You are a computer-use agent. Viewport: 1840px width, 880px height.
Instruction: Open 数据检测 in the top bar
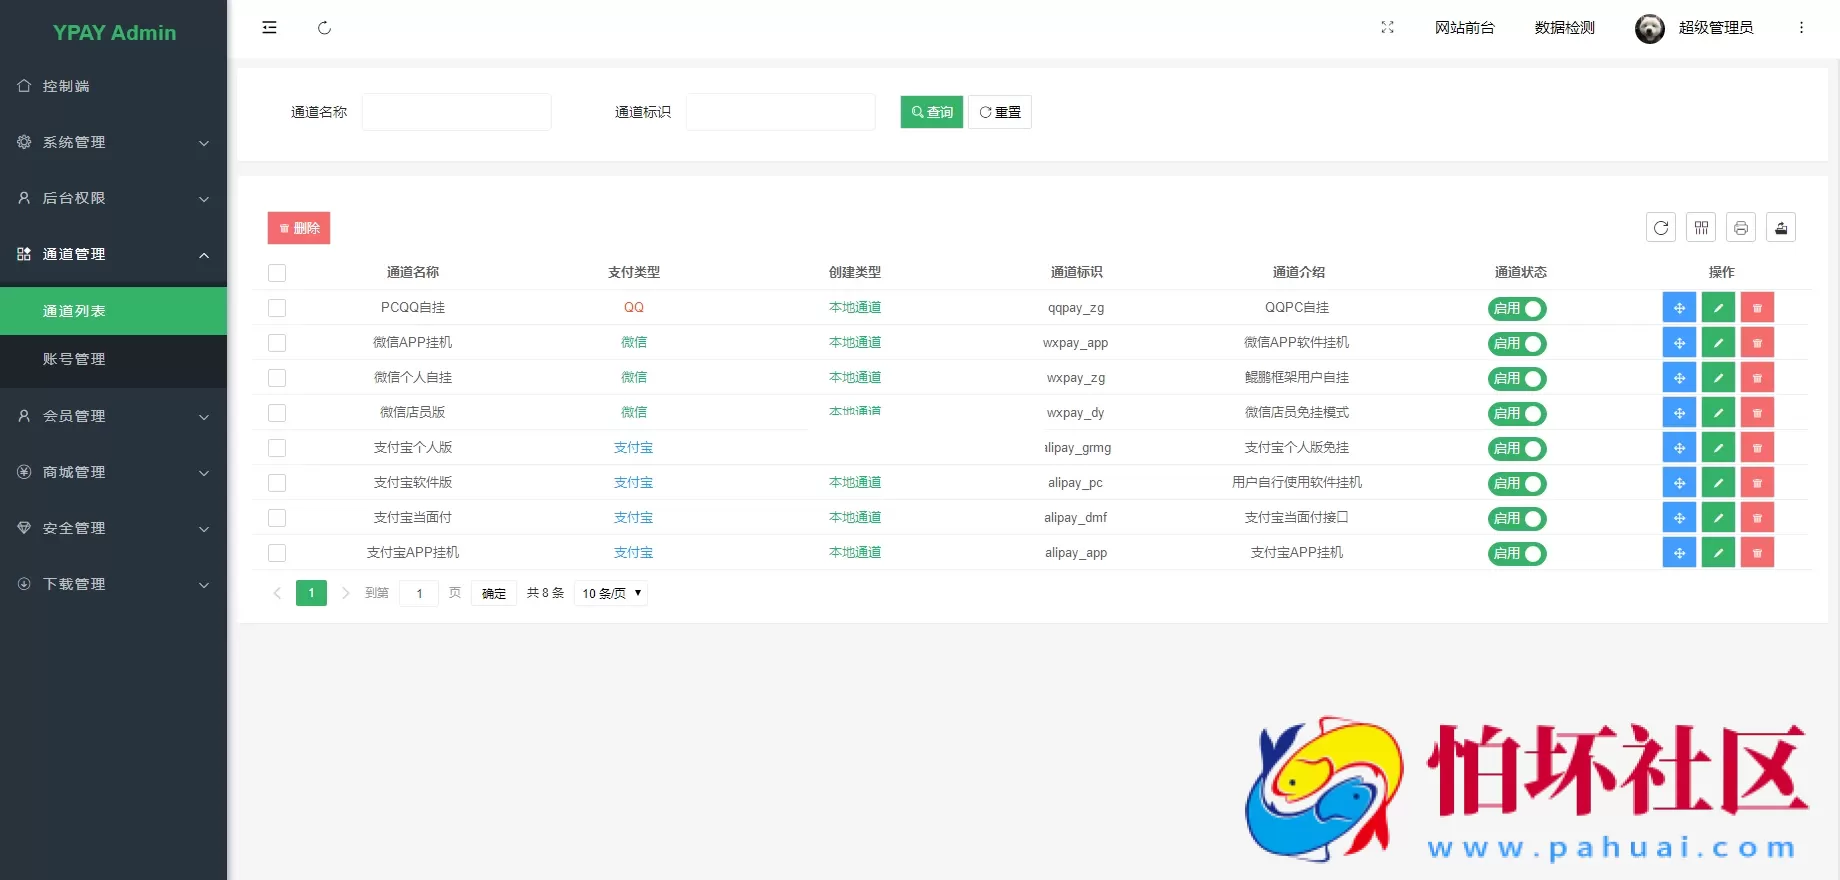click(1564, 28)
